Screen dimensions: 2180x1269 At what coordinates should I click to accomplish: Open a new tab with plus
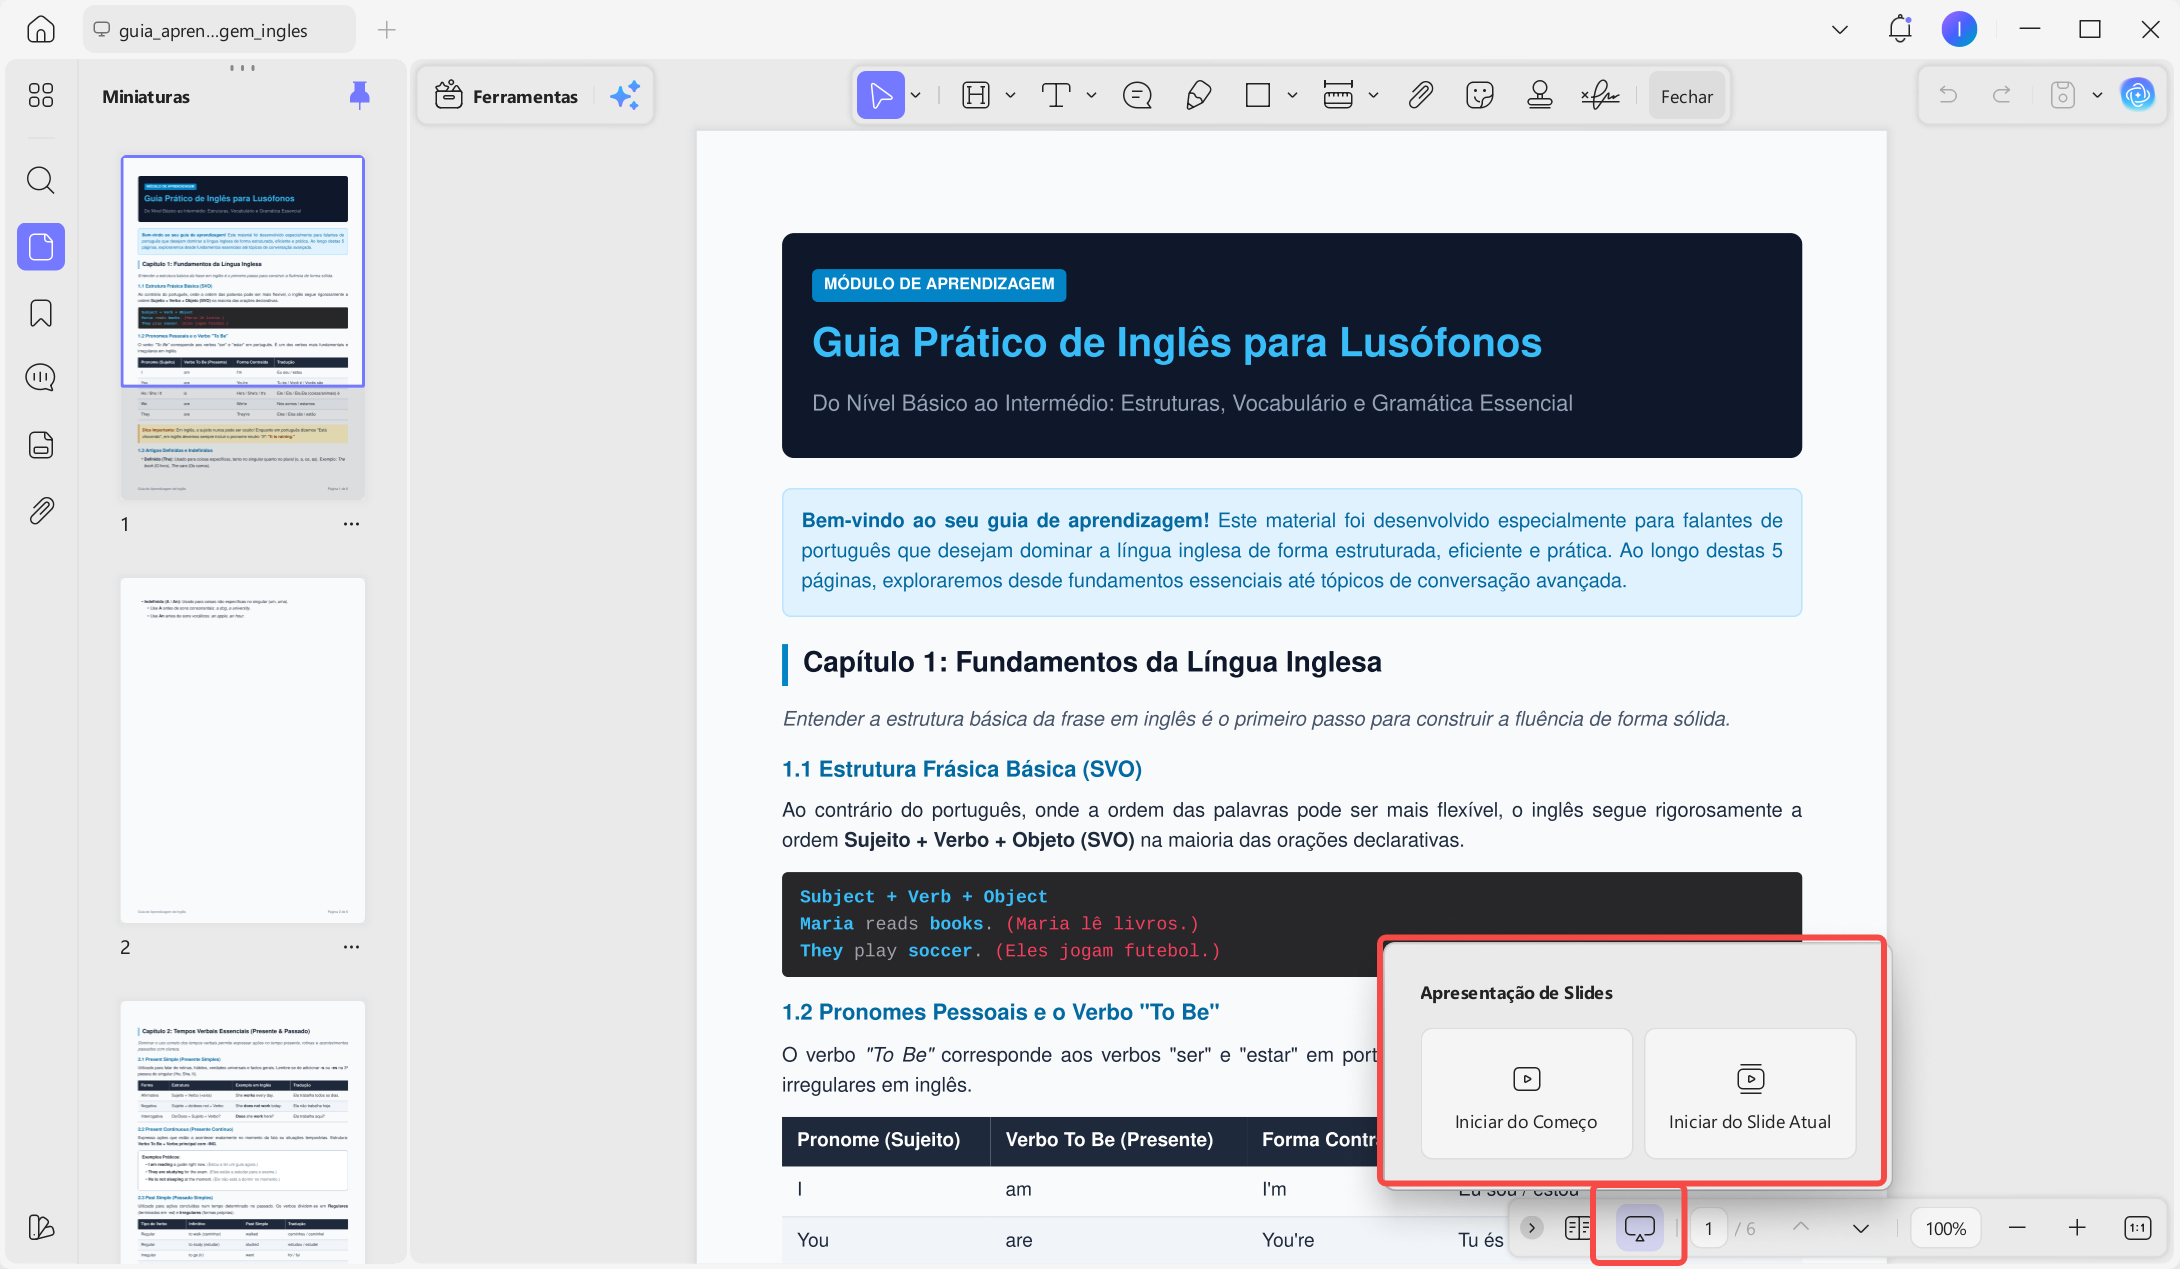coord(387,30)
